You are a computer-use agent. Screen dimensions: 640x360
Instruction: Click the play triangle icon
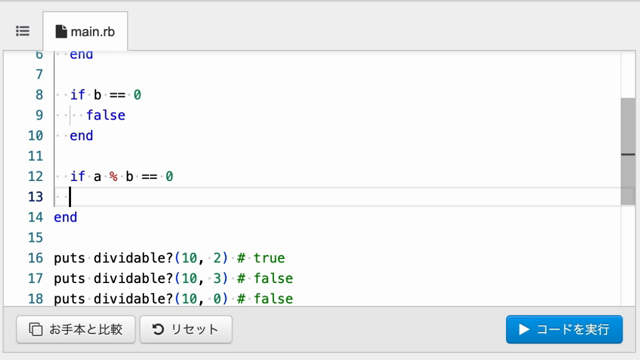click(x=524, y=329)
